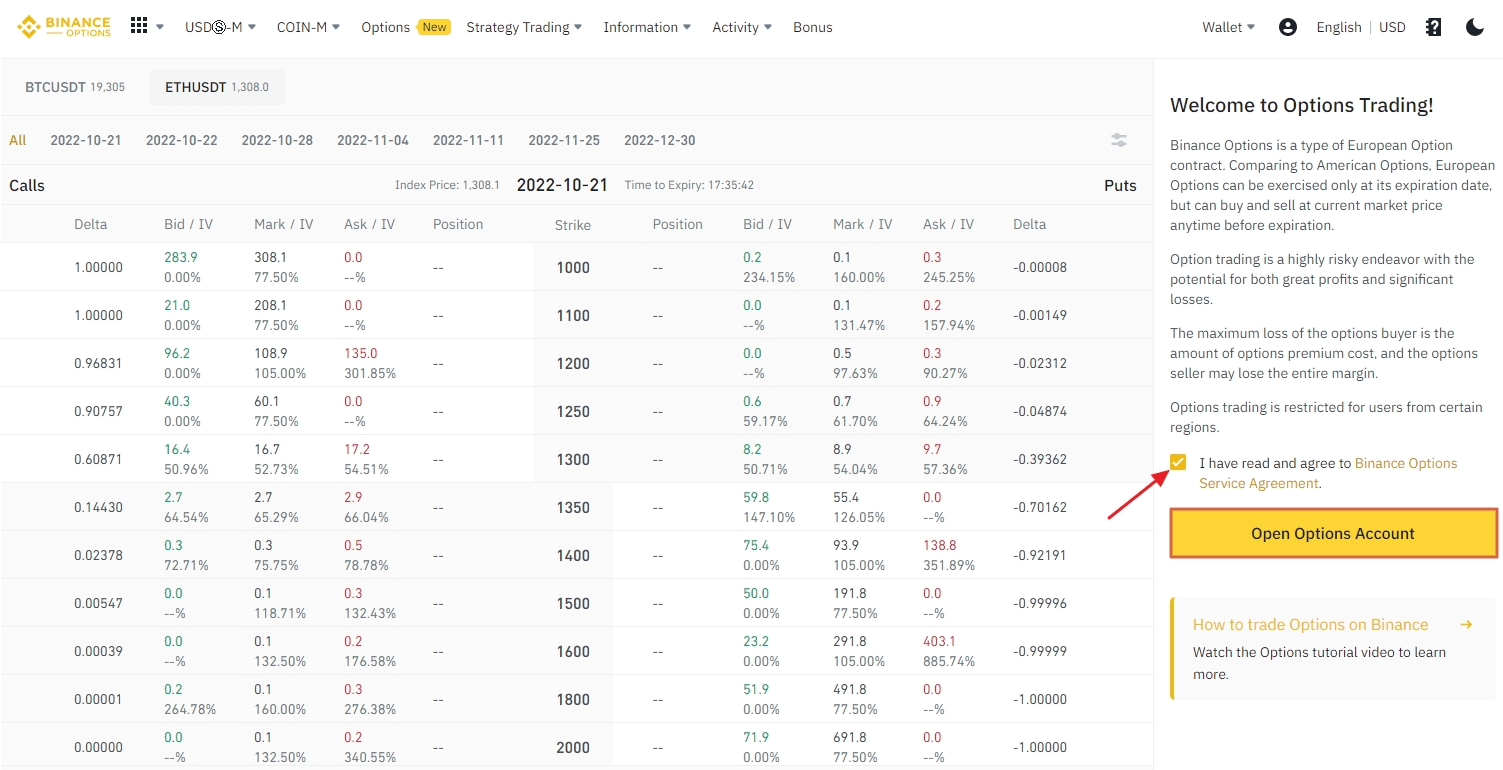Screen dimensions: 1503x770
Task: Click the 2000 strike row
Action: (577, 747)
